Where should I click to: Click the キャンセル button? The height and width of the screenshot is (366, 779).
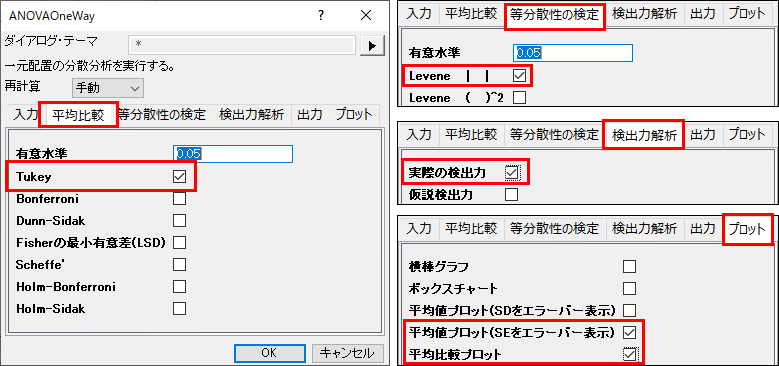347,353
